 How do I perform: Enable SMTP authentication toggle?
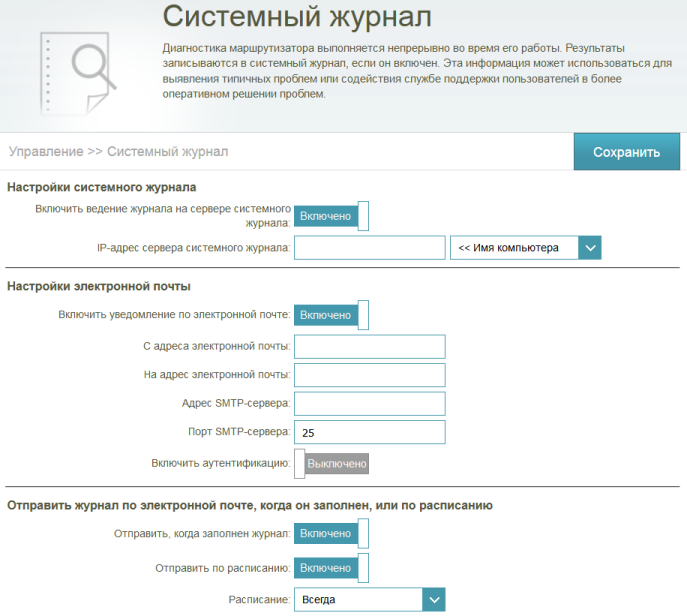[331, 464]
